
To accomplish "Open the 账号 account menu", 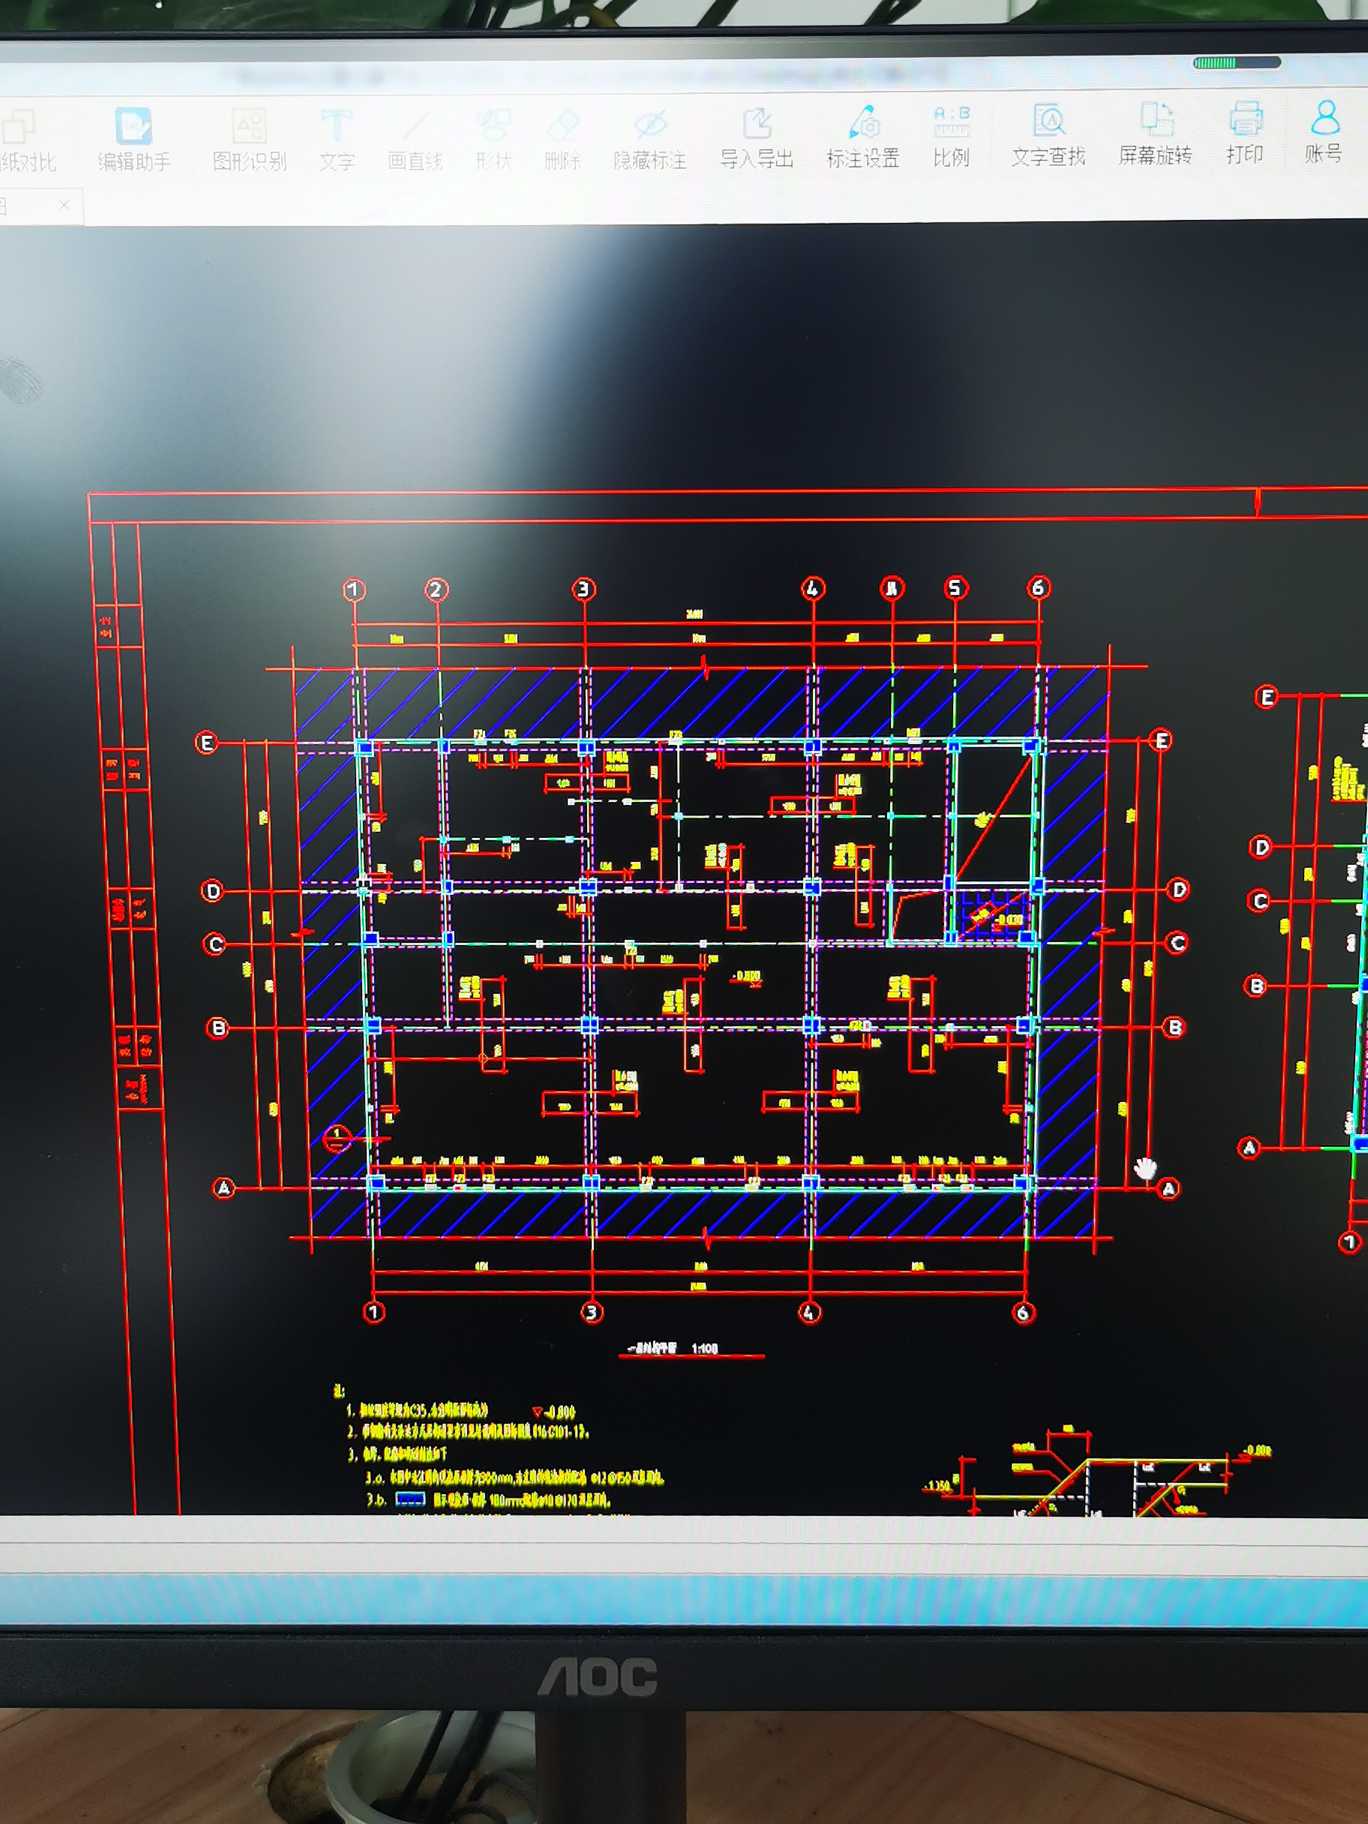I will tap(1324, 131).
